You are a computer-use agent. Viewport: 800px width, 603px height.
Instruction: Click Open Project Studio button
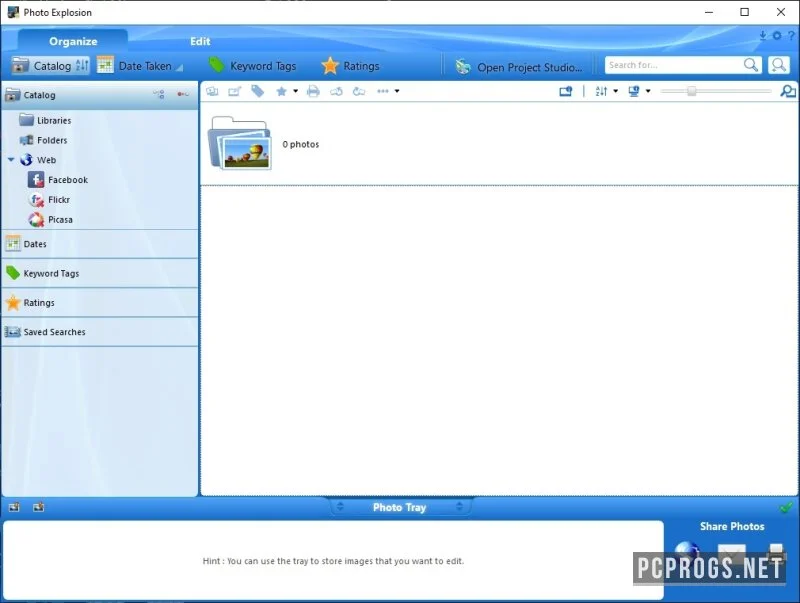click(x=519, y=67)
